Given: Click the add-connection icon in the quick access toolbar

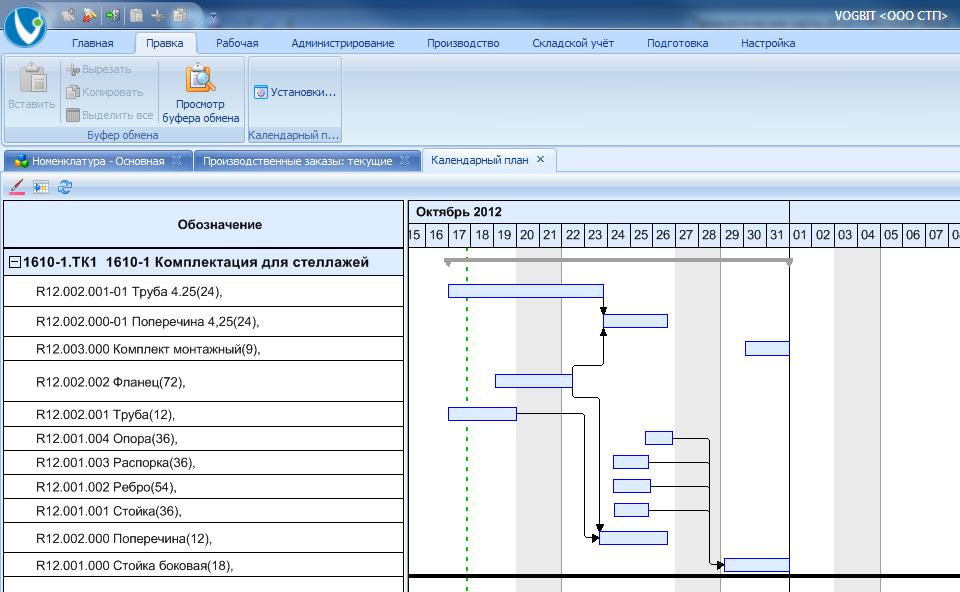Looking at the screenshot, I should coord(68,15).
